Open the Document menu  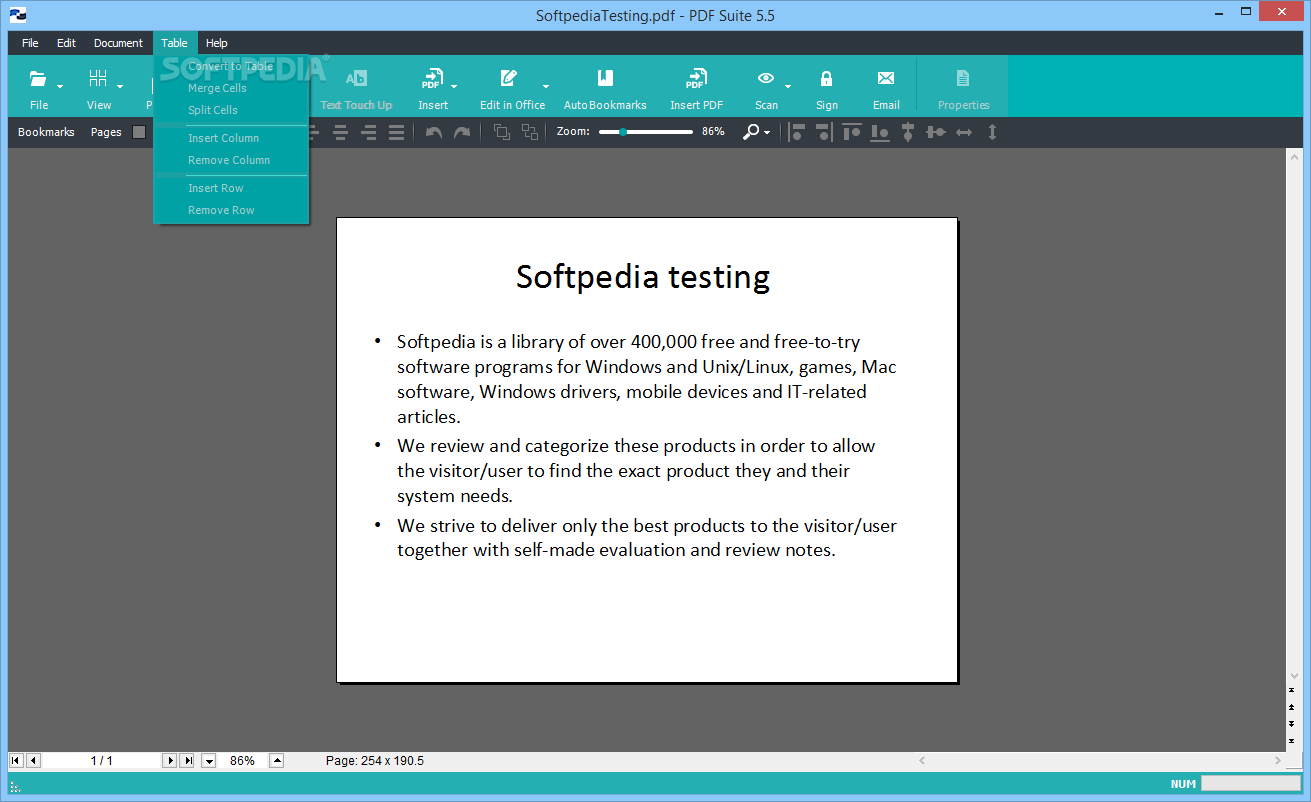(x=118, y=43)
